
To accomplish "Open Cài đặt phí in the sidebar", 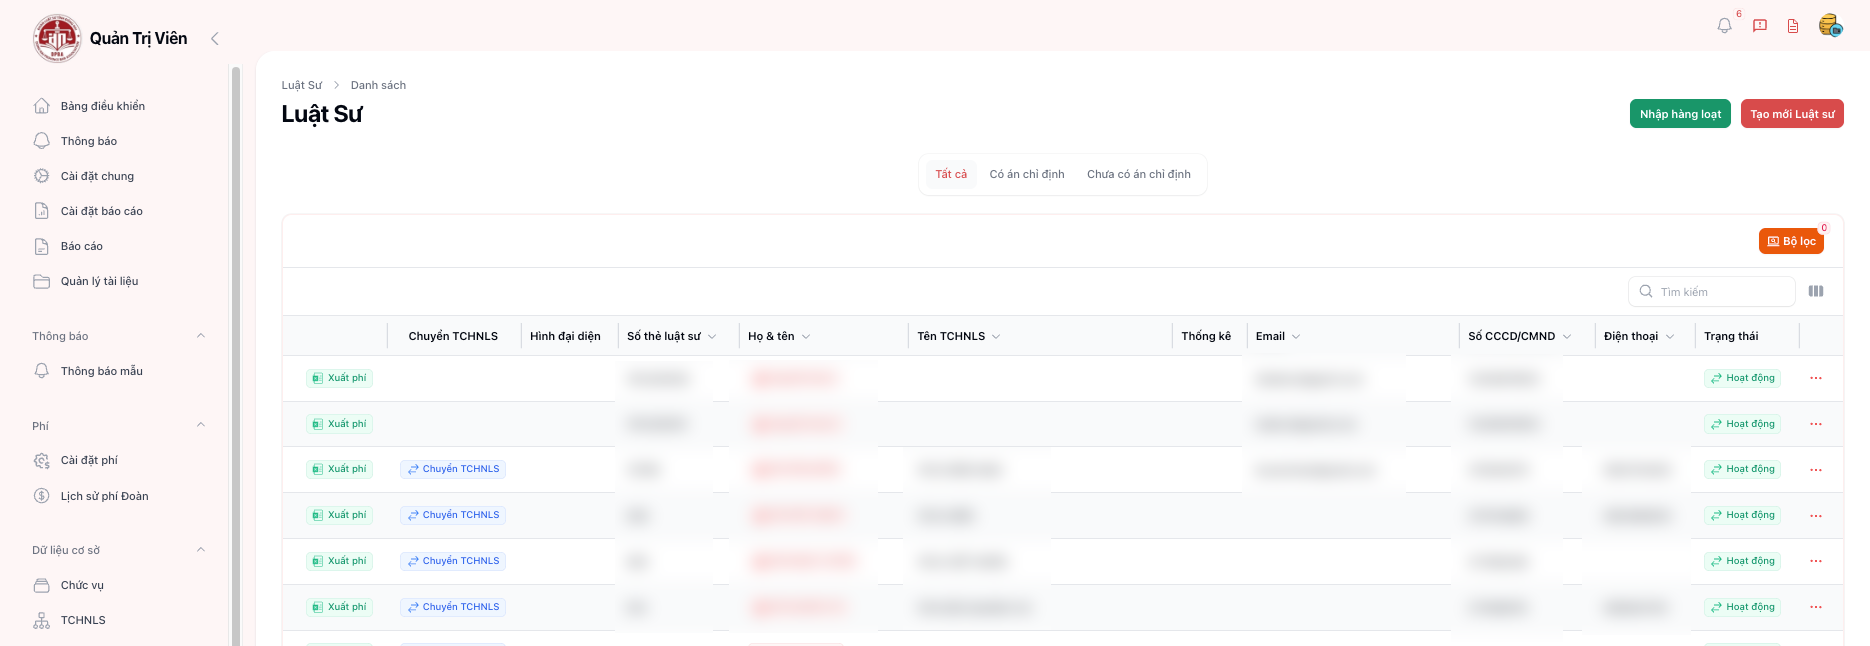I will 89,460.
